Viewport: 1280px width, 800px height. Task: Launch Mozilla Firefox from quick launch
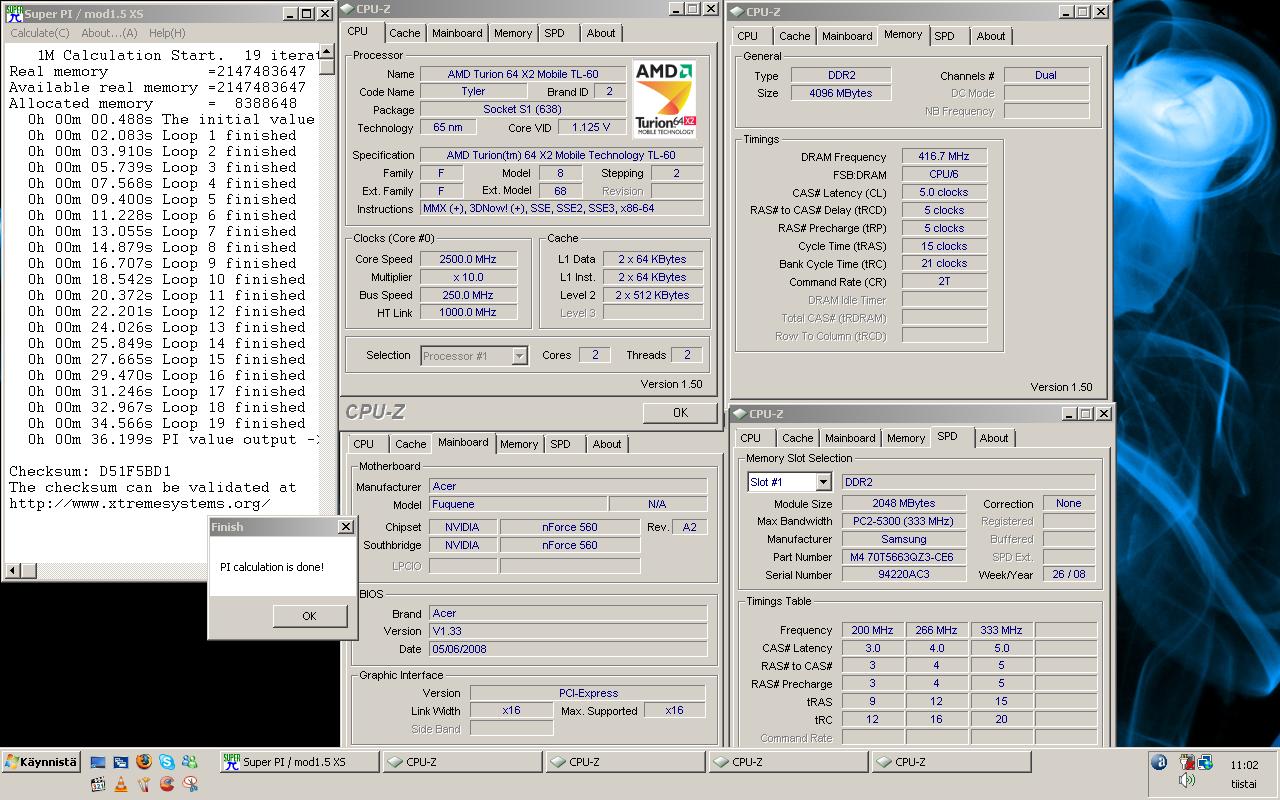144,761
